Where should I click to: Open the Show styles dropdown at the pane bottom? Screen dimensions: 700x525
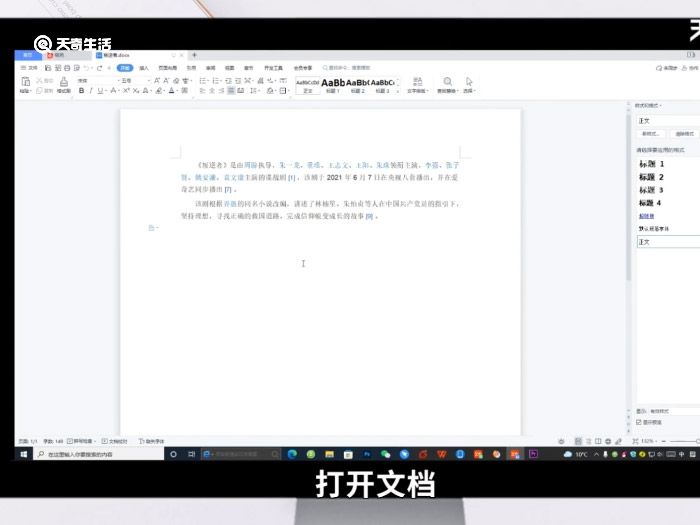(674, 411)
